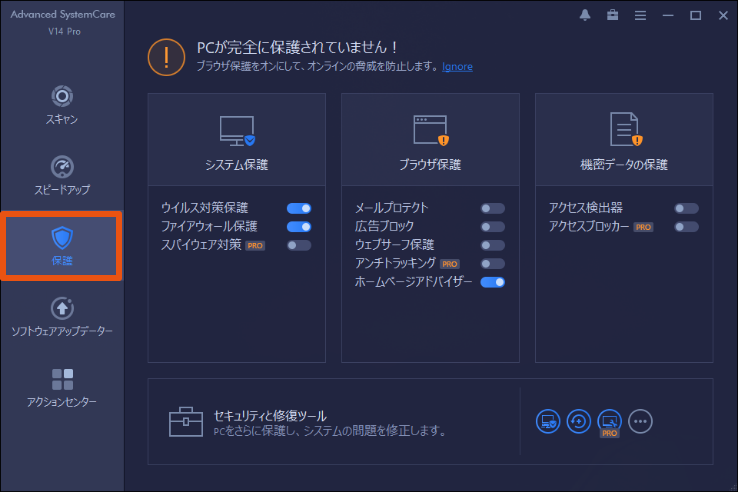Go to ソフトウェアアップデーター tab label

(62, 331)
